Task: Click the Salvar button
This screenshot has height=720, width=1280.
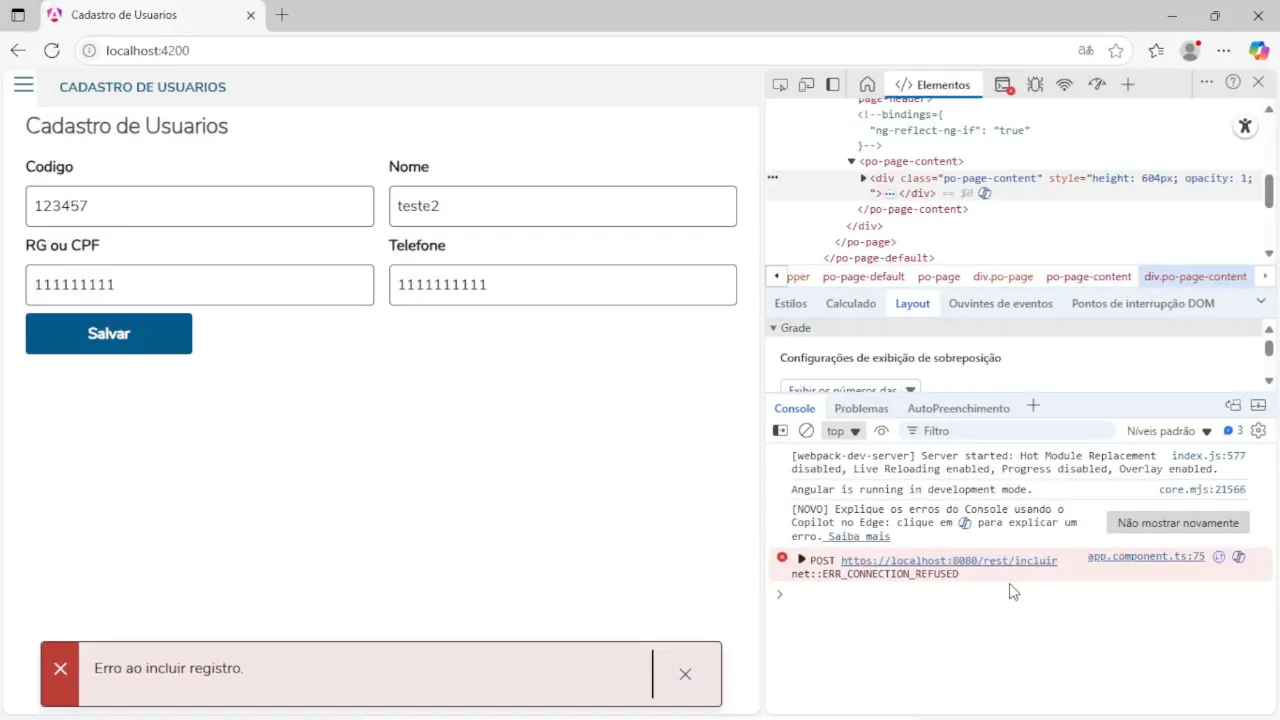Action: point(108,334)
